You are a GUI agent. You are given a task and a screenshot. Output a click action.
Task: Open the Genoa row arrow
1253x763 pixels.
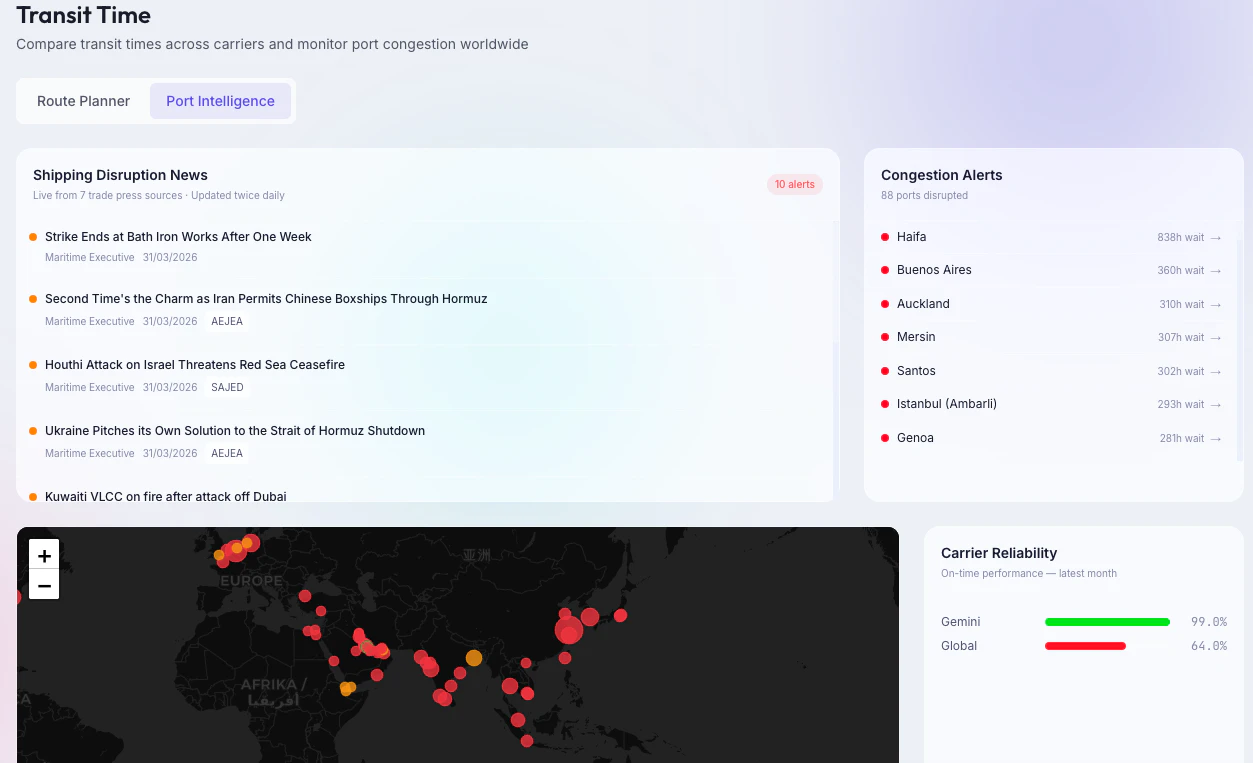click(x=1216, y=439)
